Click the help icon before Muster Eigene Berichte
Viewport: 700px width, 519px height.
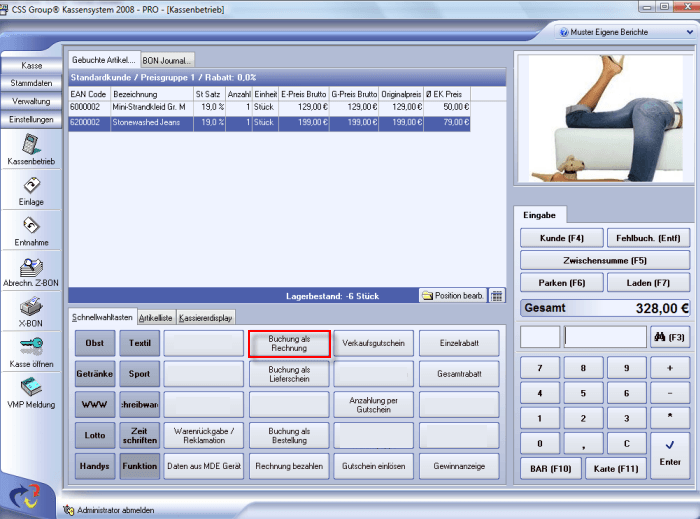(564, 32)
